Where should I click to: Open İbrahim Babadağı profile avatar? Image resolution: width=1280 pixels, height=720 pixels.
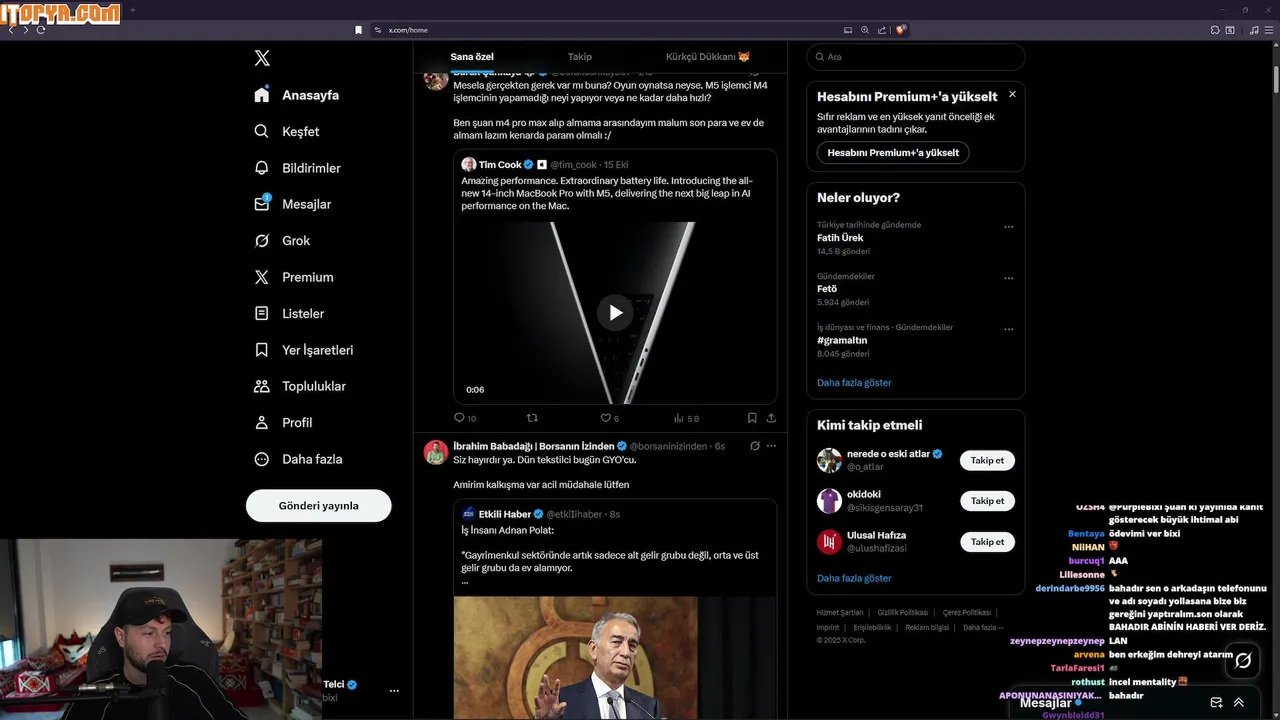pos(436,452)
